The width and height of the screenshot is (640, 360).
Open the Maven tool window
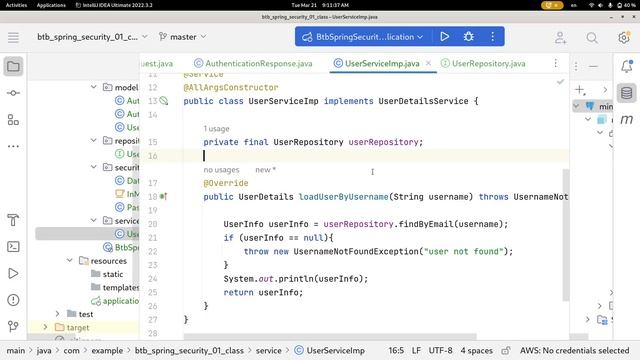tap(627, 120)
